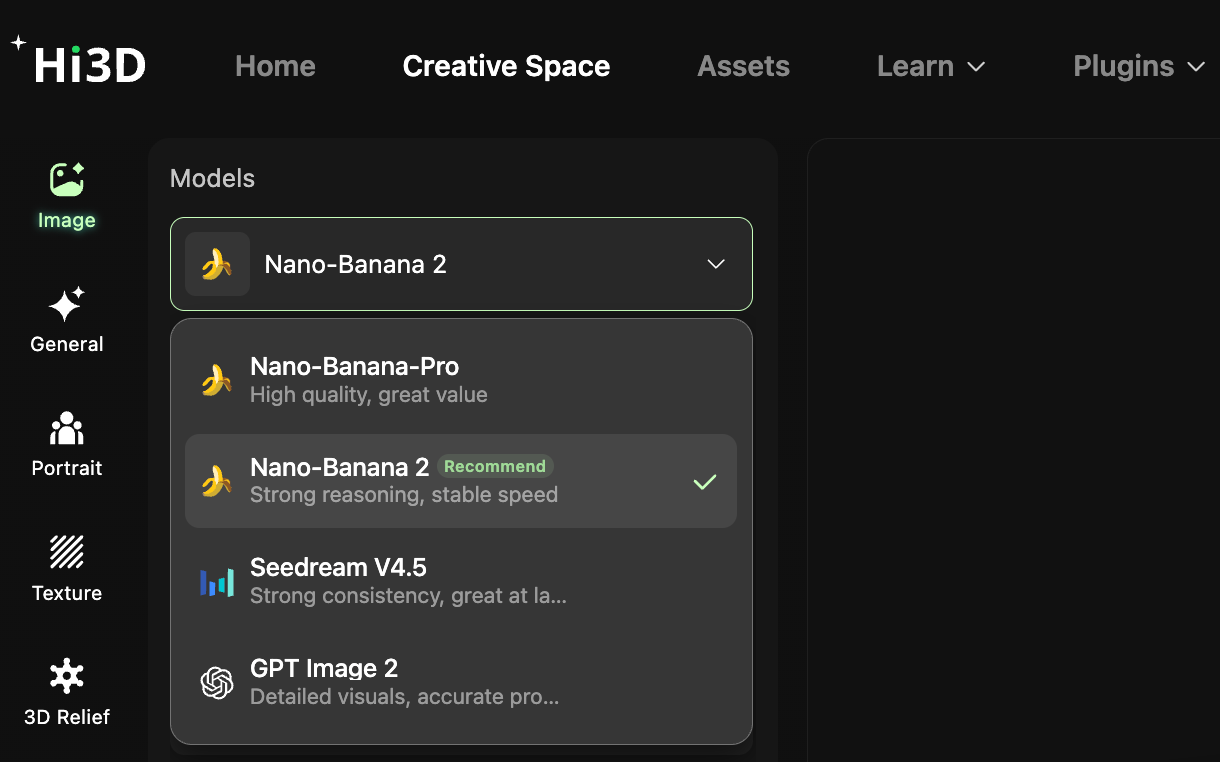Go to Creative Space tab
Screen dimensions: 1220x762
point(506,66)
